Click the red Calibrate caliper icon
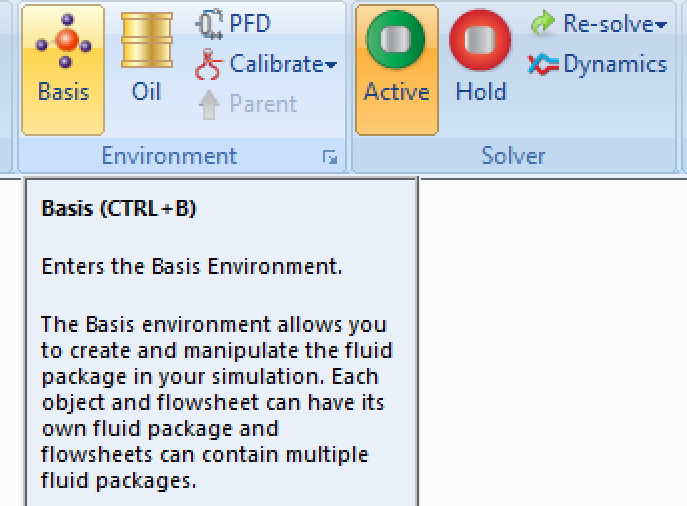 (x=208, y=65)
